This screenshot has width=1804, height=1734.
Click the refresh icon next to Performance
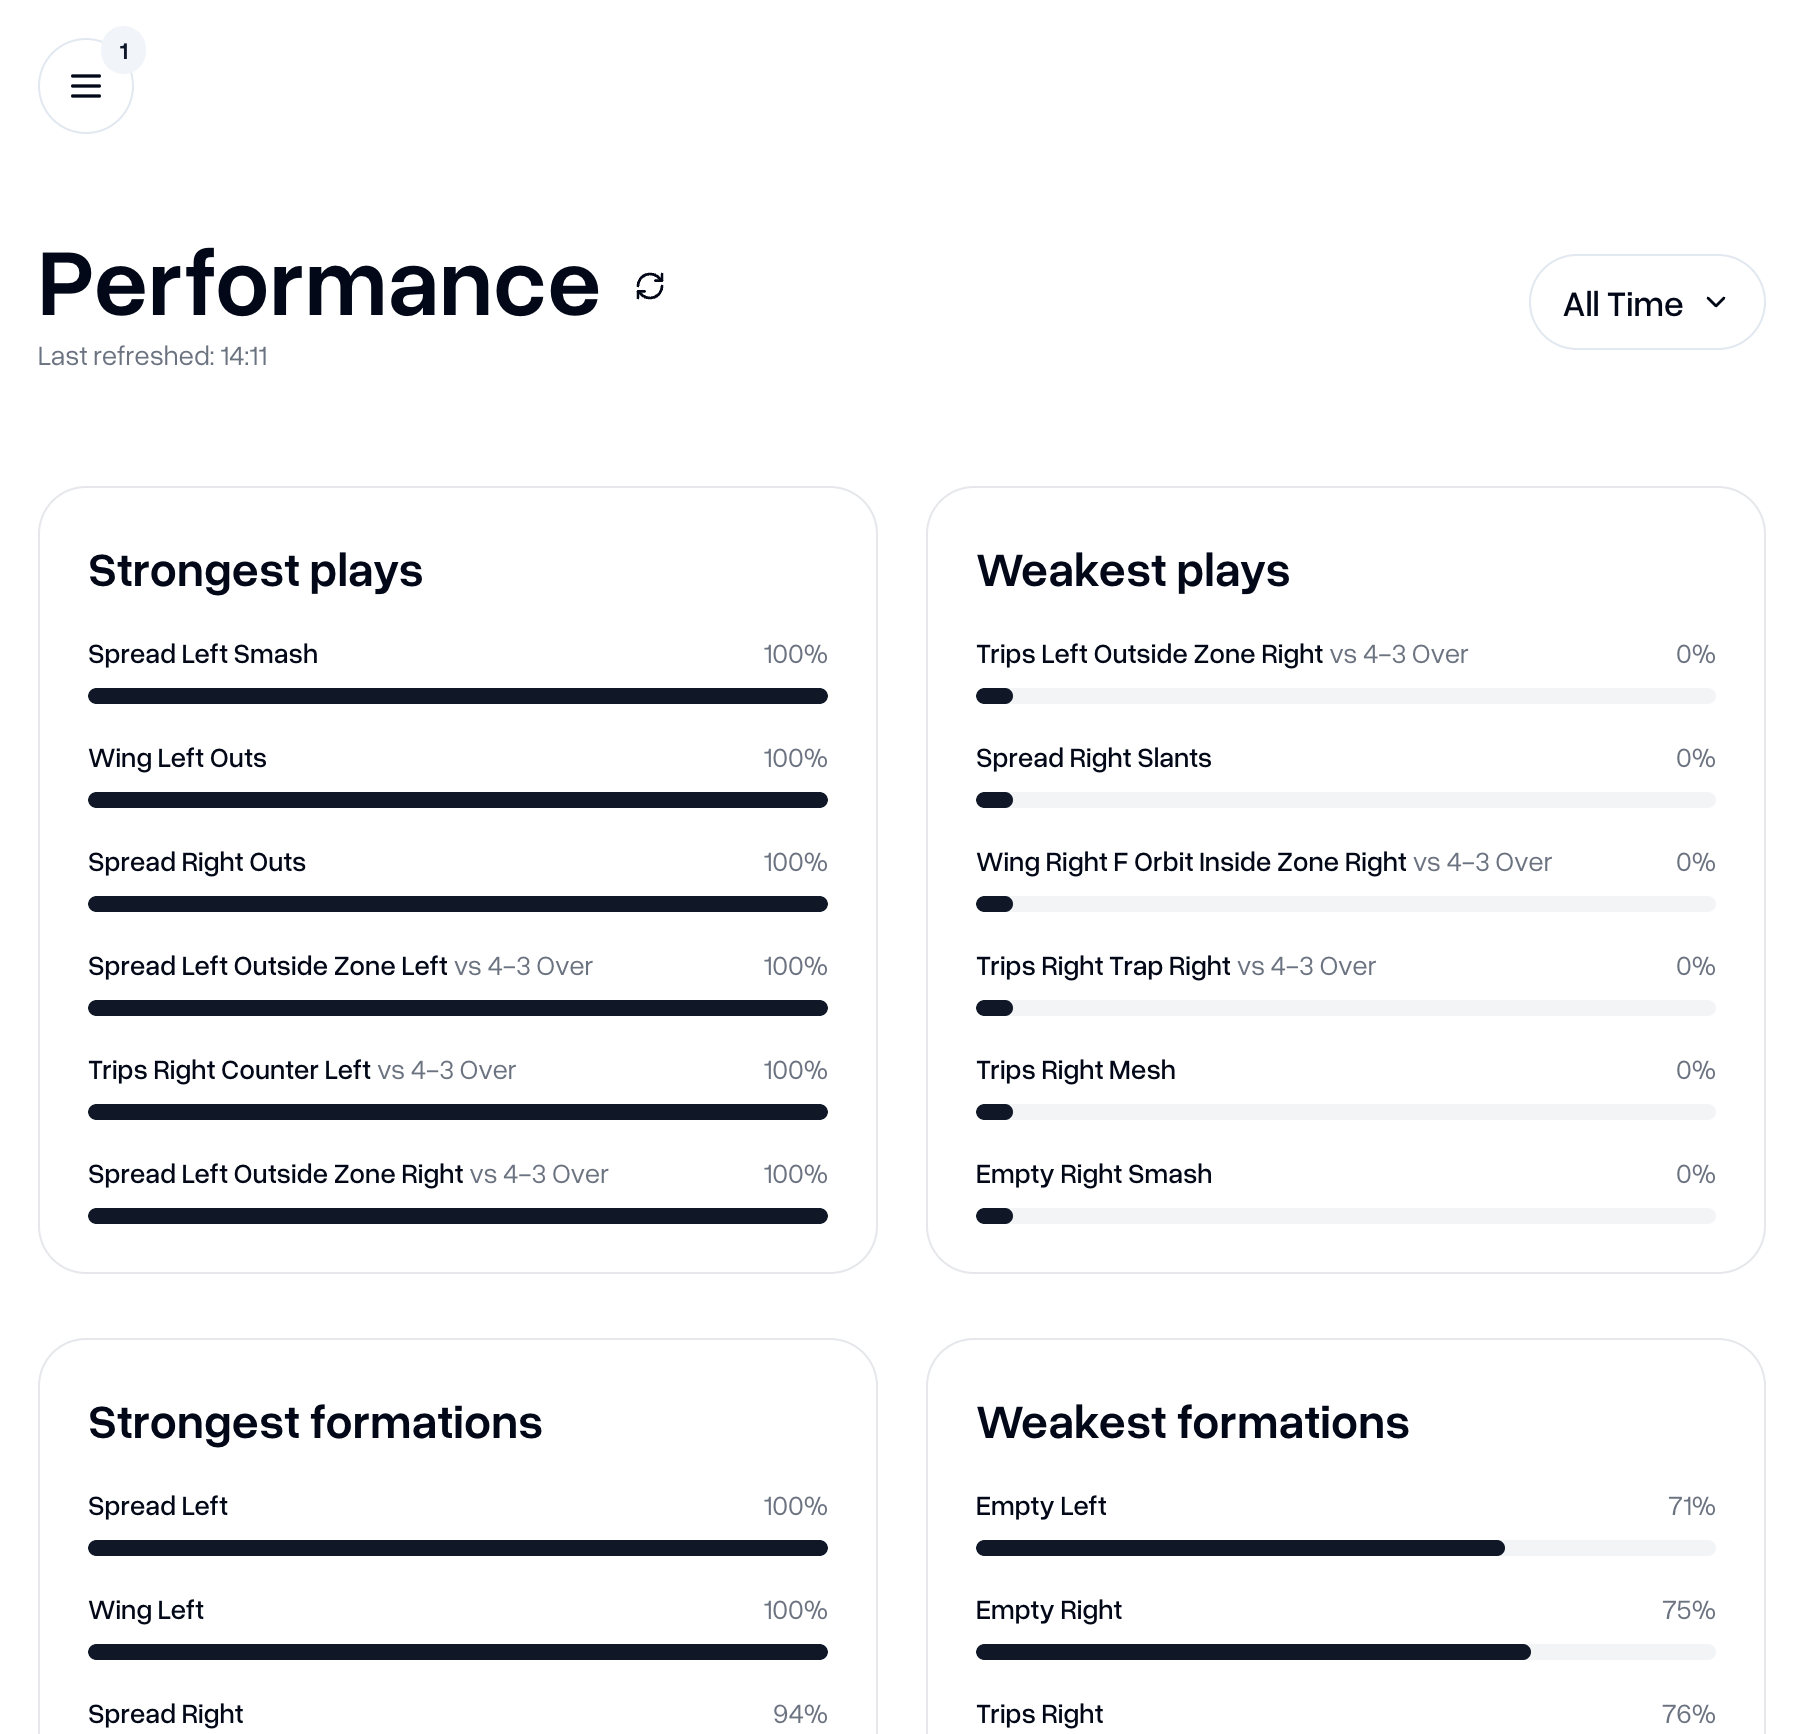[x=649, y=287]
